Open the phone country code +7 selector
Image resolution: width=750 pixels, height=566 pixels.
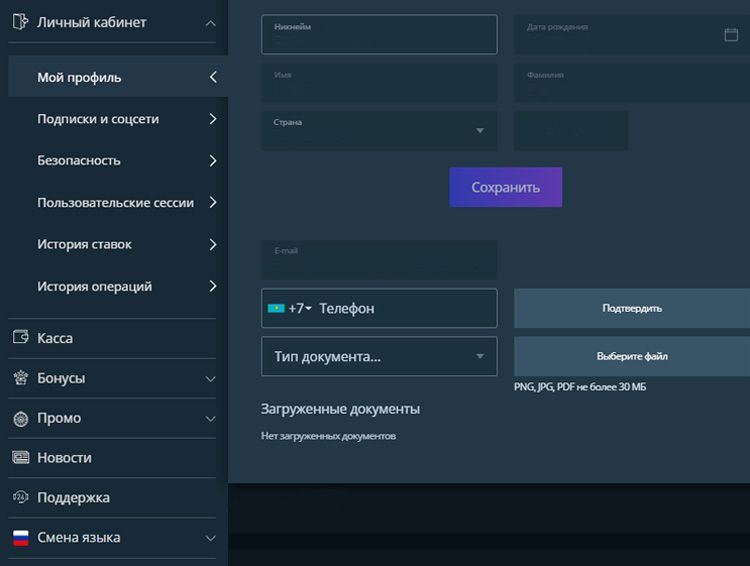291,309
